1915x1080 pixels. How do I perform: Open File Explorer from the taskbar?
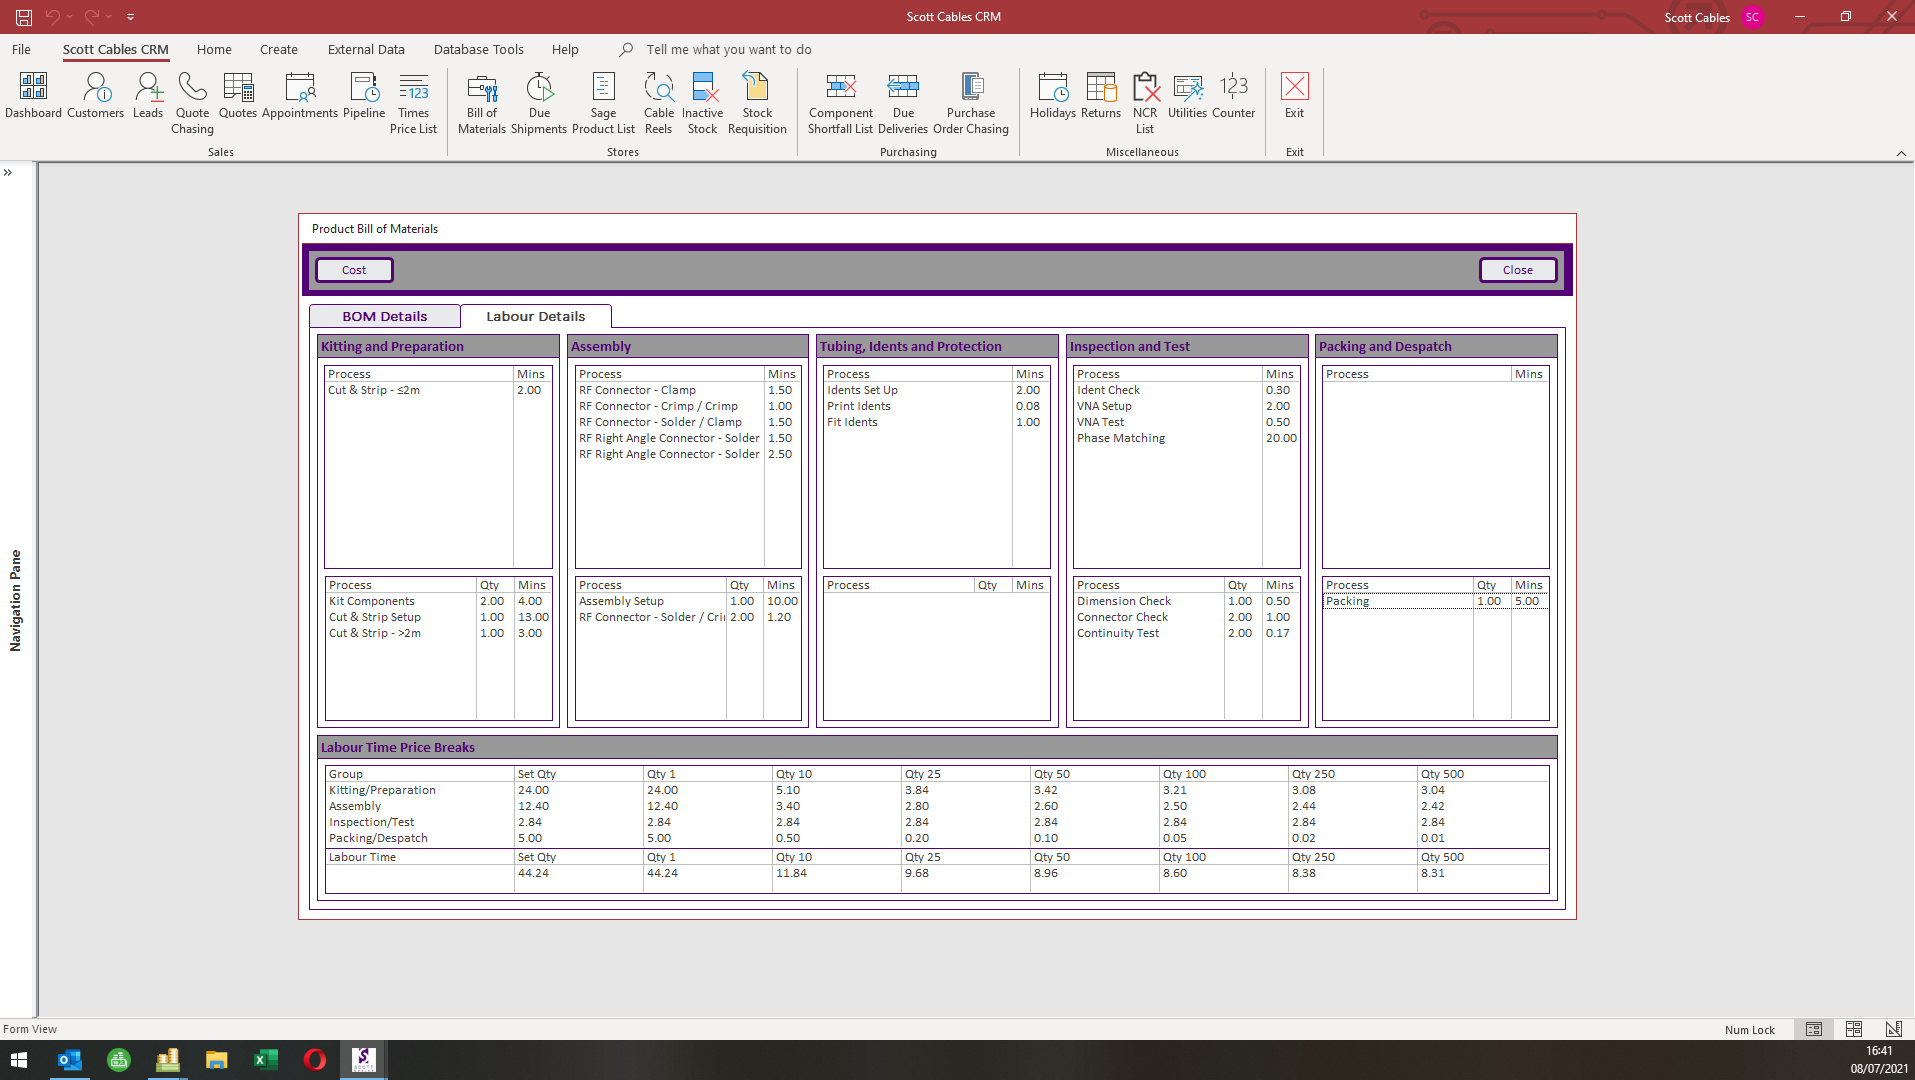tap(217, 1060)
